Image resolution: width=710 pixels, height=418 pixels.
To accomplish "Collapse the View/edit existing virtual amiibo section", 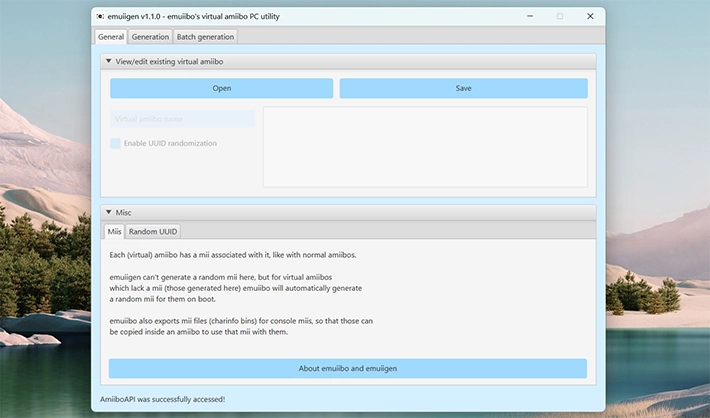I will [109, 61].
